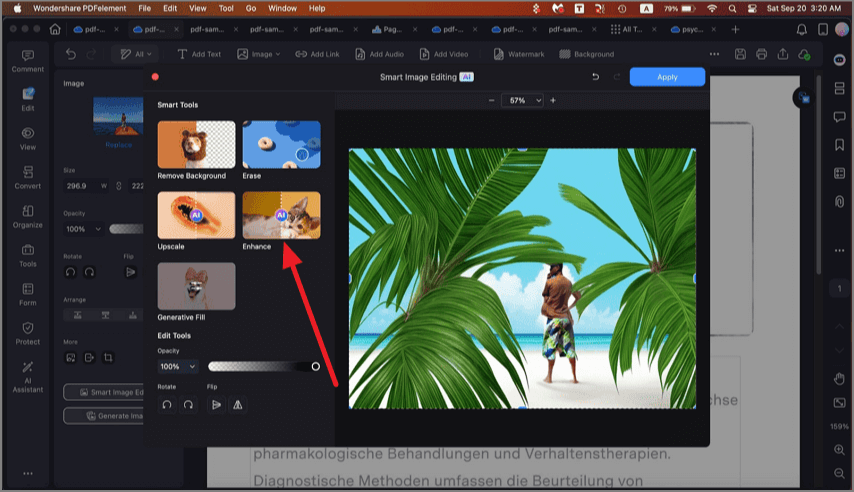854x492 pixels.
Task: Click the main toolbar undo arrow
Action: point(71,54)
